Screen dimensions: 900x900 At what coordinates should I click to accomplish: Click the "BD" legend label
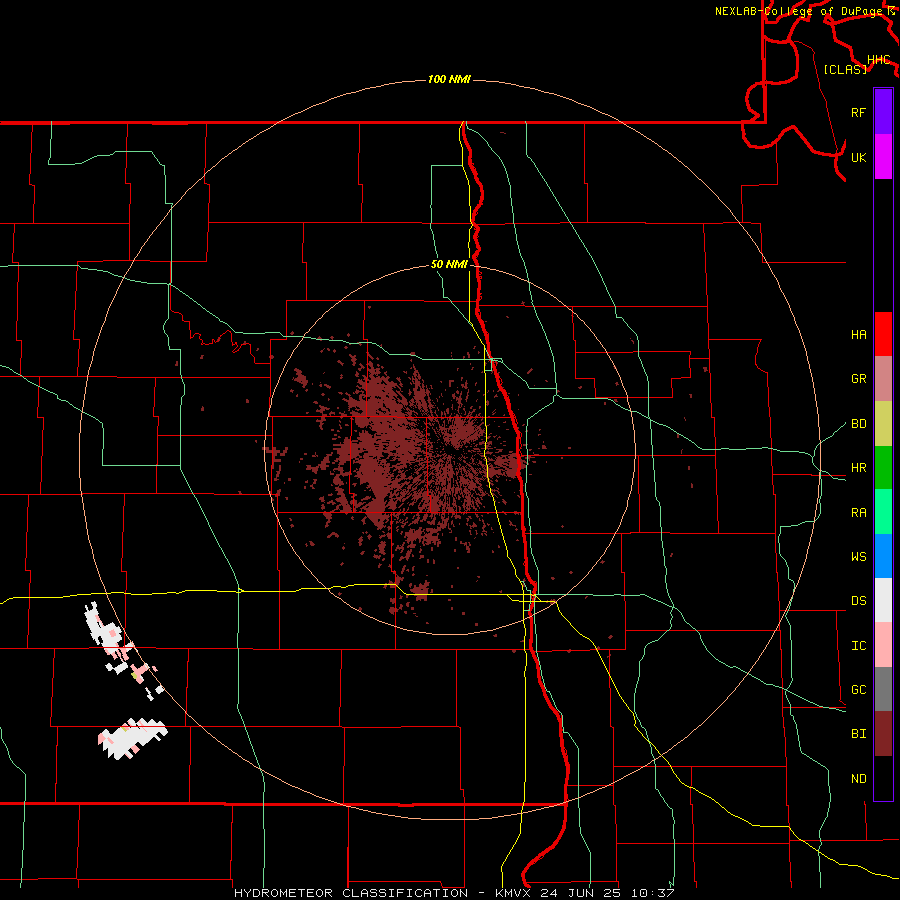click(x=858, y=424)
